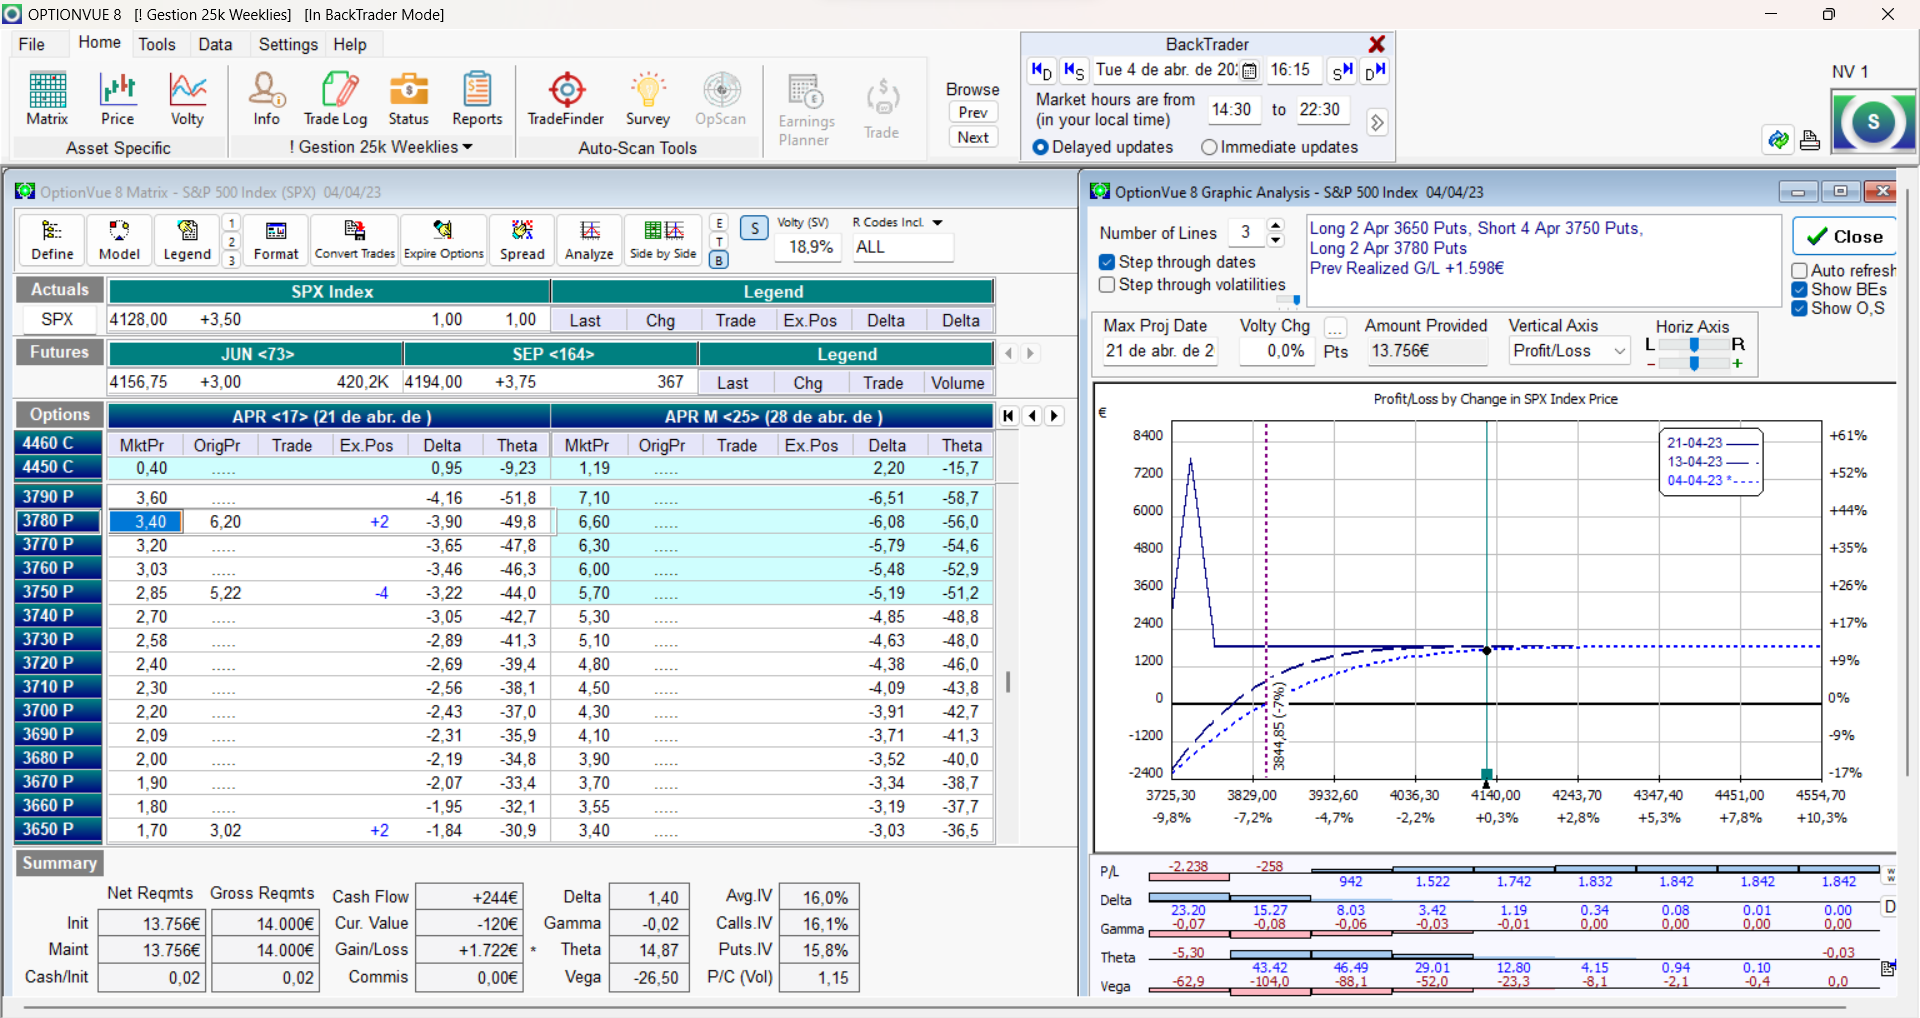Uncheck Show BEs option

pos(1799,290)
